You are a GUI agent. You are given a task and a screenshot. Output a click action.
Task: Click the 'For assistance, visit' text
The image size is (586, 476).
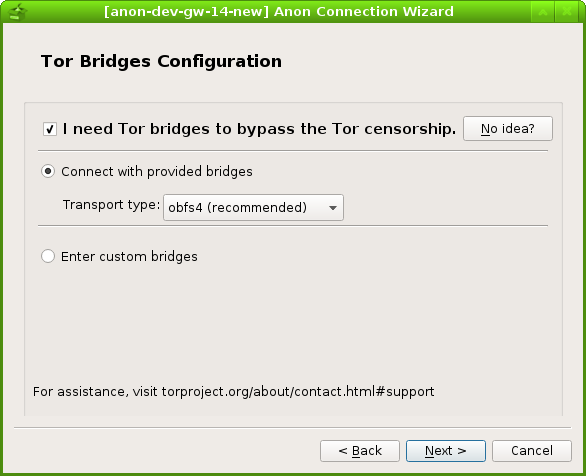[x=95, y=392]
